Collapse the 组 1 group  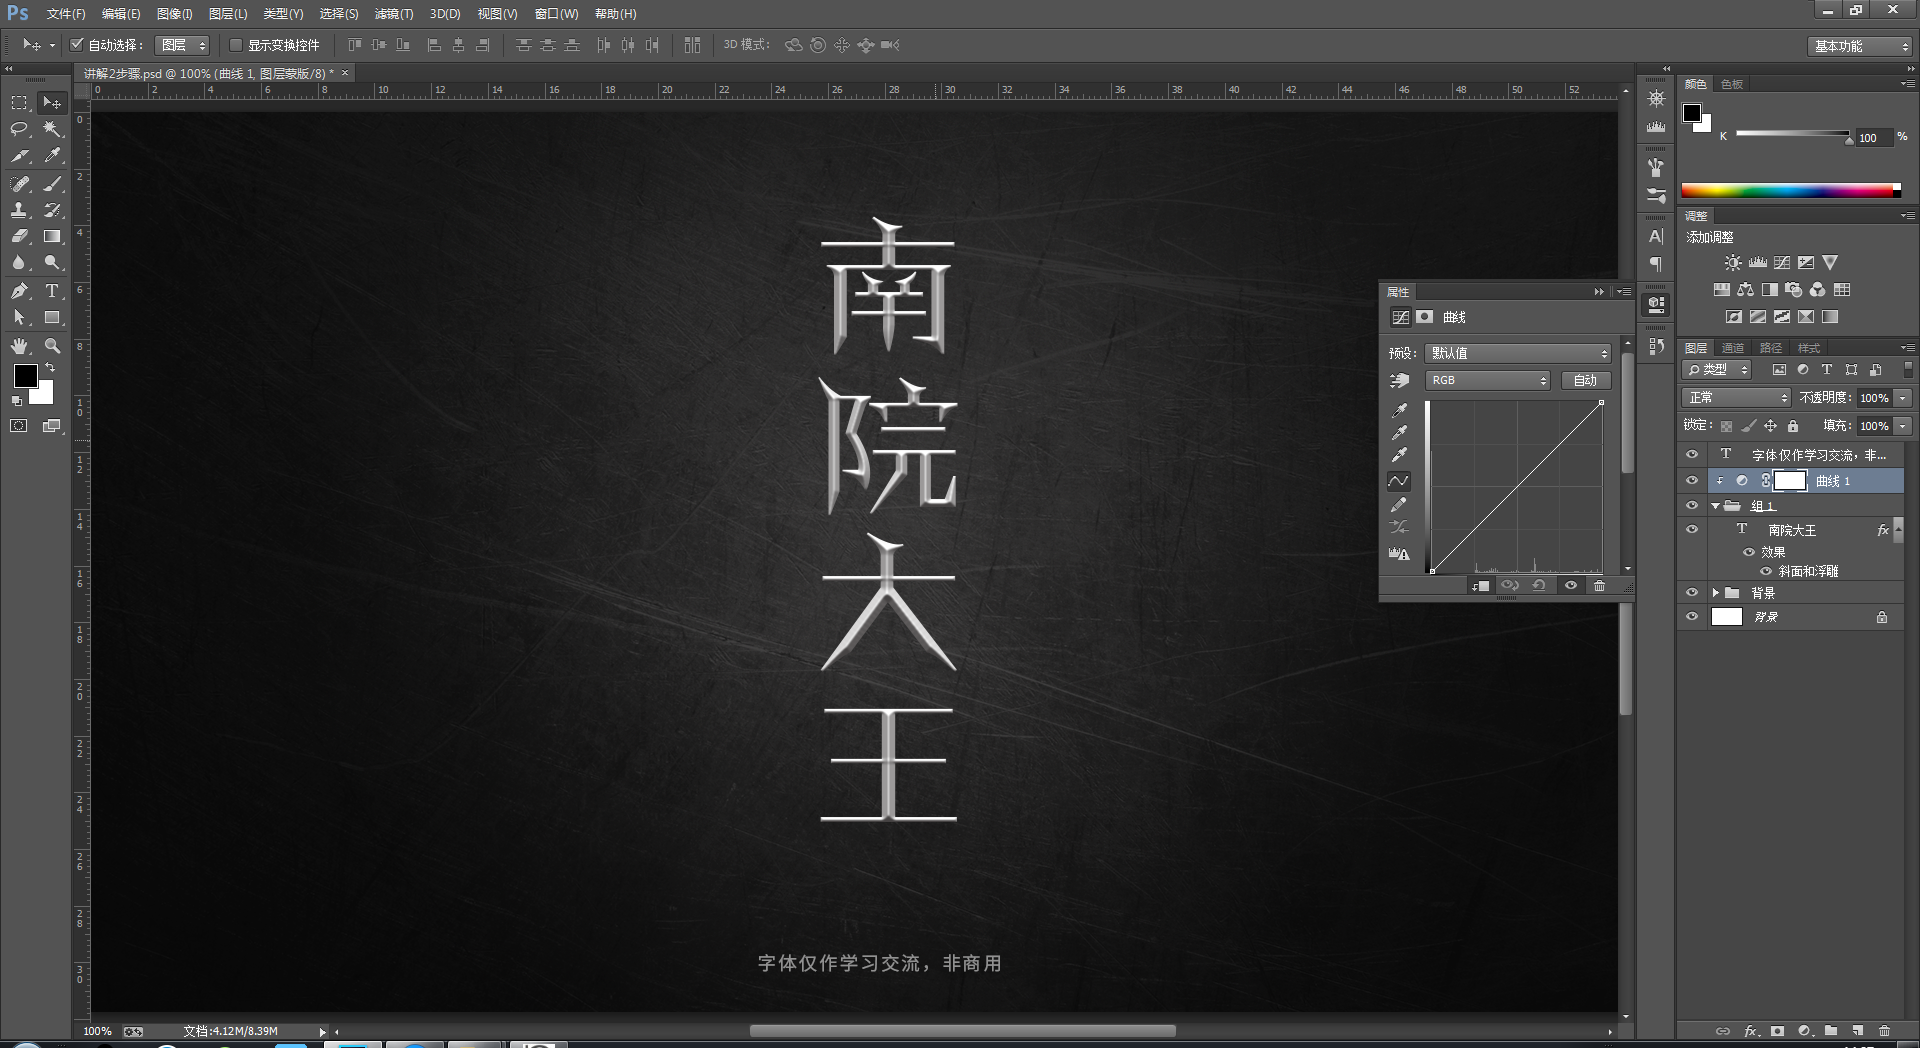tap(1715, 506)
